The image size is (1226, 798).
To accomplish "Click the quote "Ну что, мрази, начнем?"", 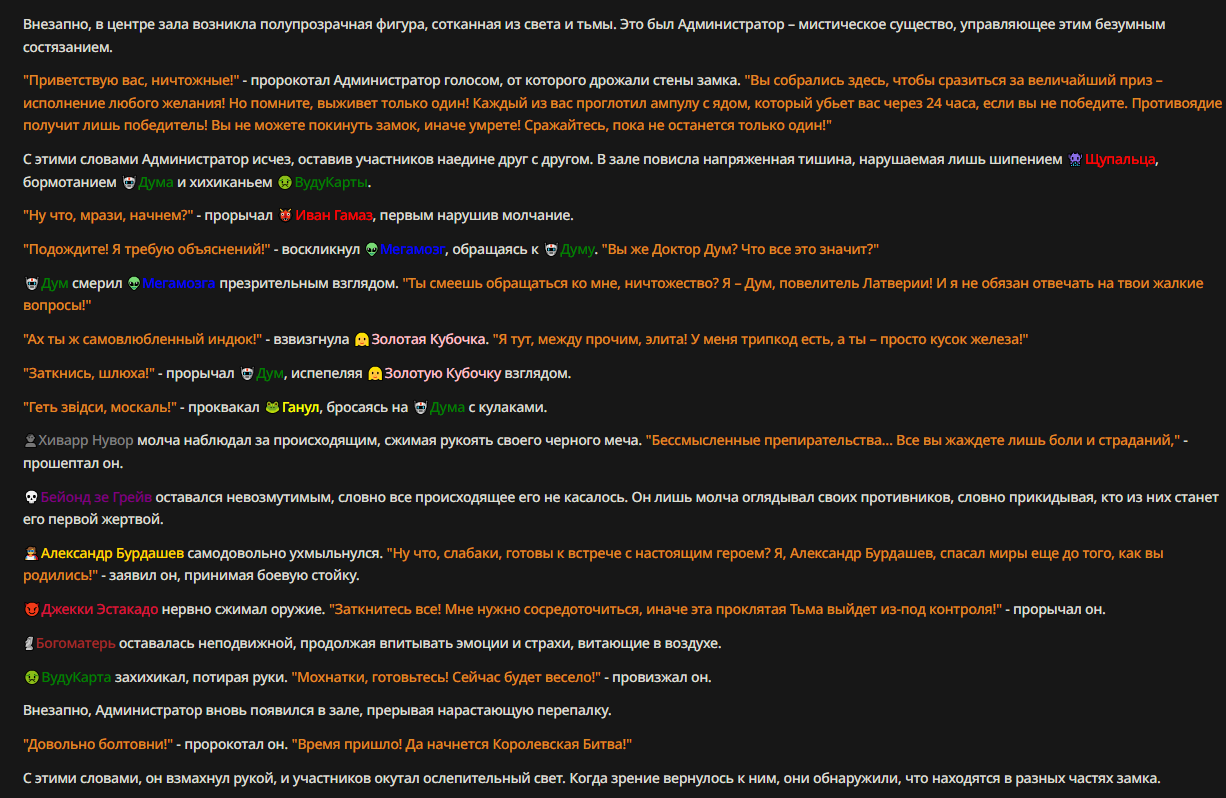I will point(108,216).
